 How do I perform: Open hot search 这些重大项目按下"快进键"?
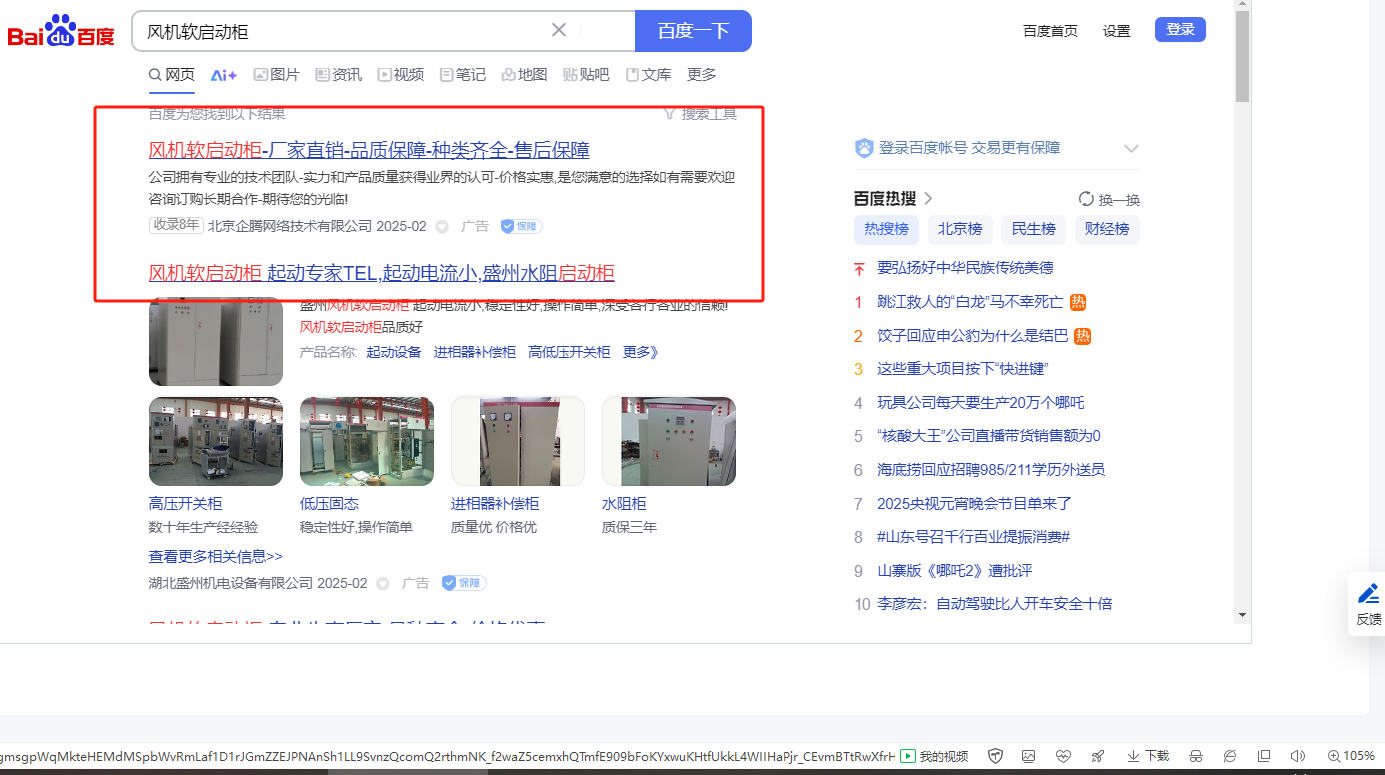962,369
